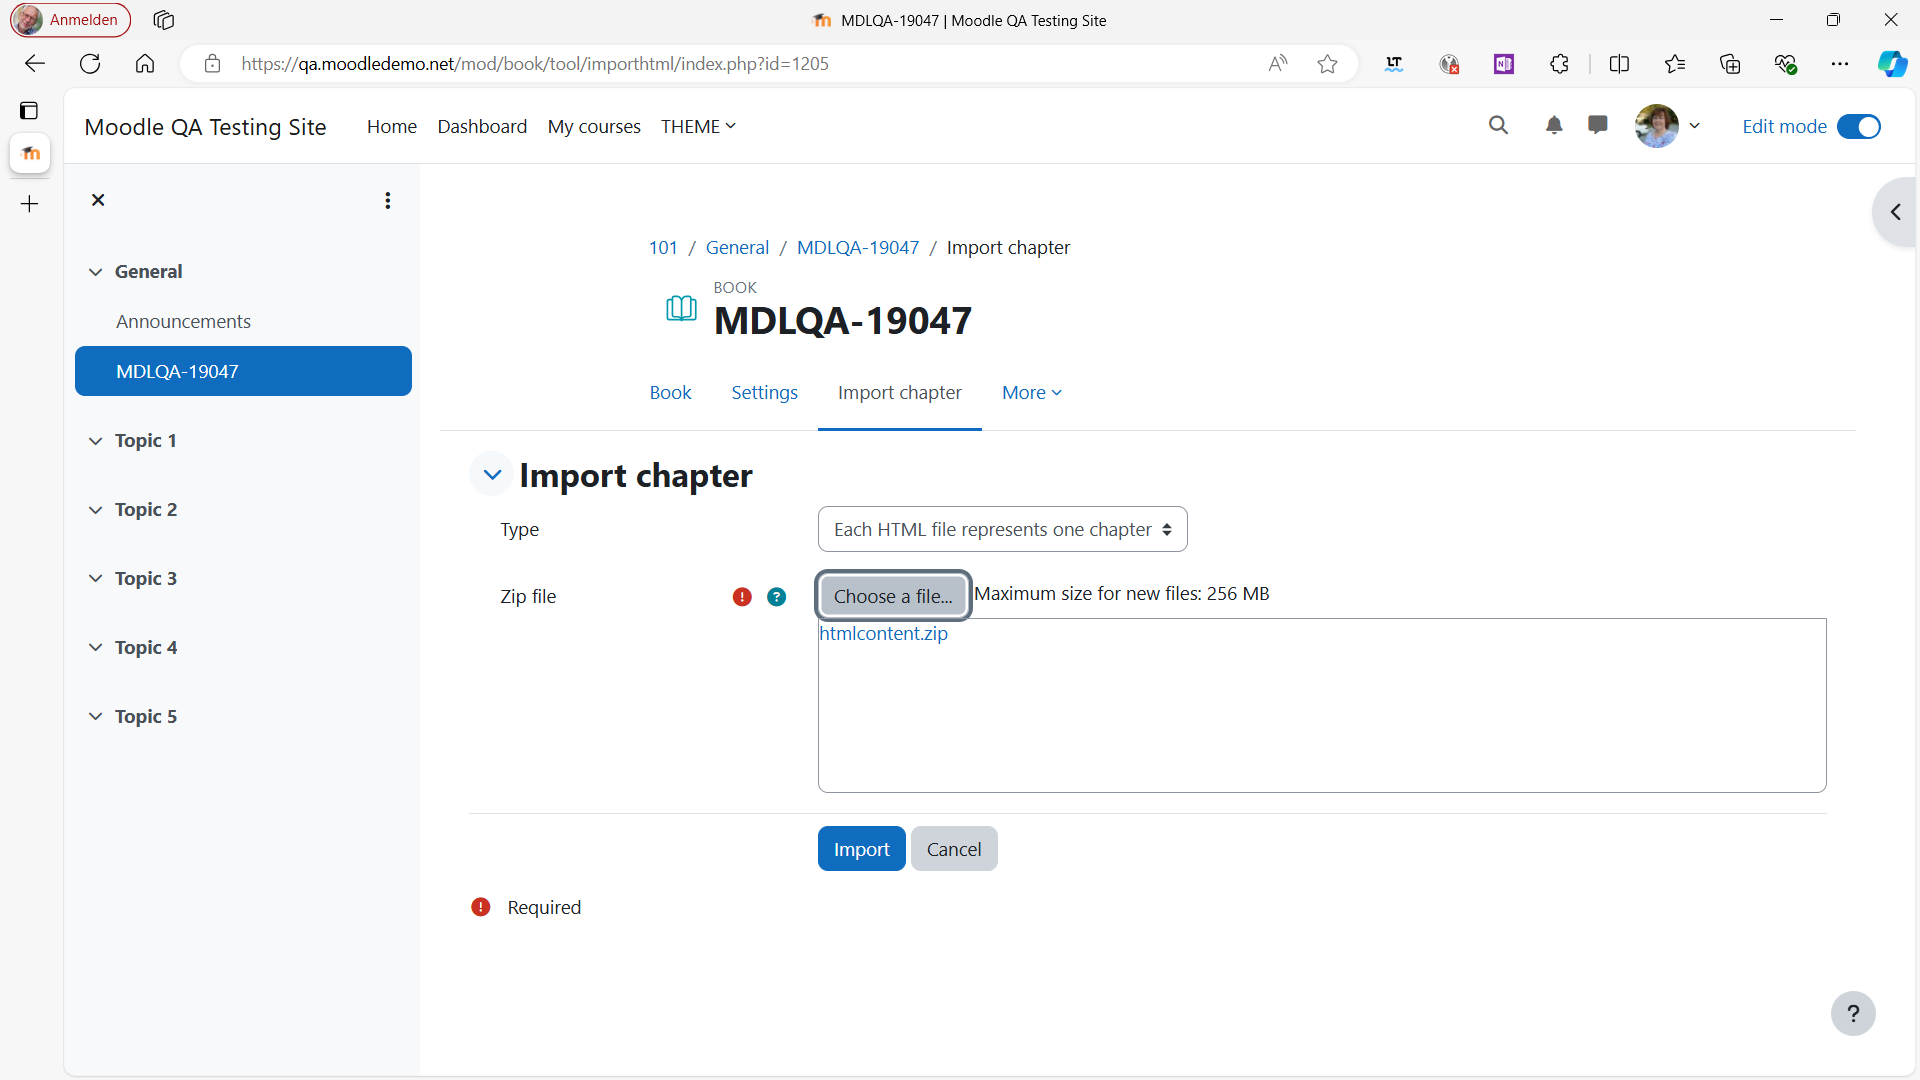Follow MDLQA-19047 breadcrumb link
1920x1080 pixels.
858,248
